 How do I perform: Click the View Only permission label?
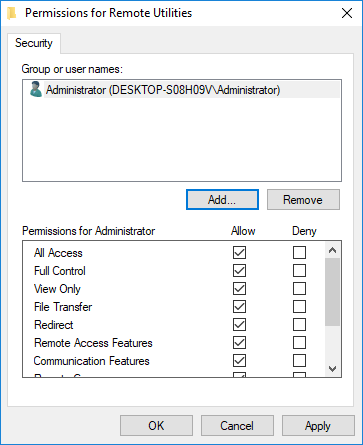coord(57,289)
